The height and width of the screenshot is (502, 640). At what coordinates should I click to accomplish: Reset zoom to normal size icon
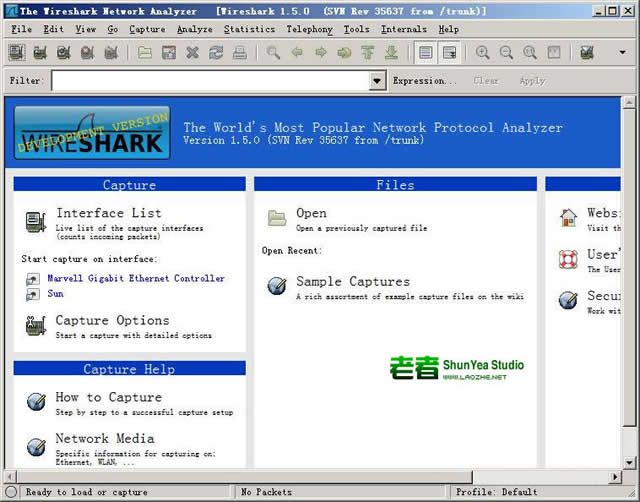pos(530,53)
